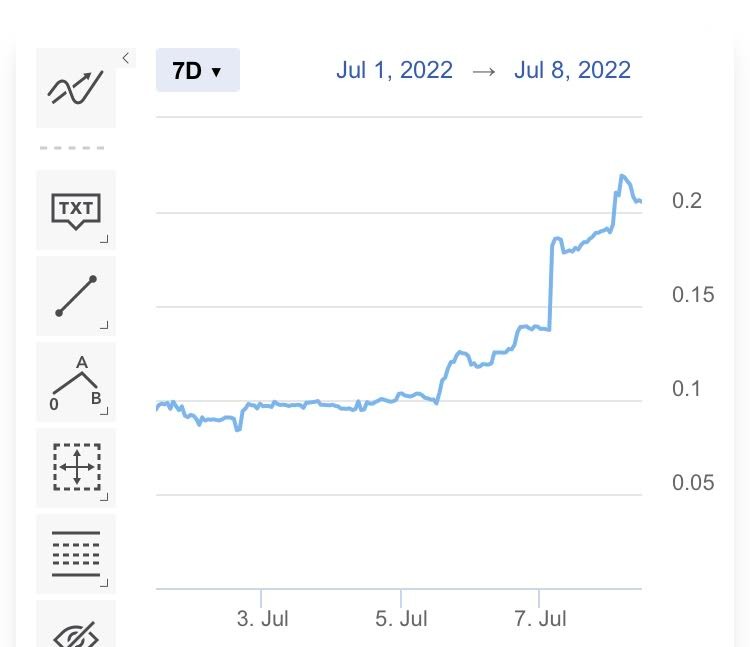Expand the TXT tool submenu corner arrow
750x647 pixels.
104,239
